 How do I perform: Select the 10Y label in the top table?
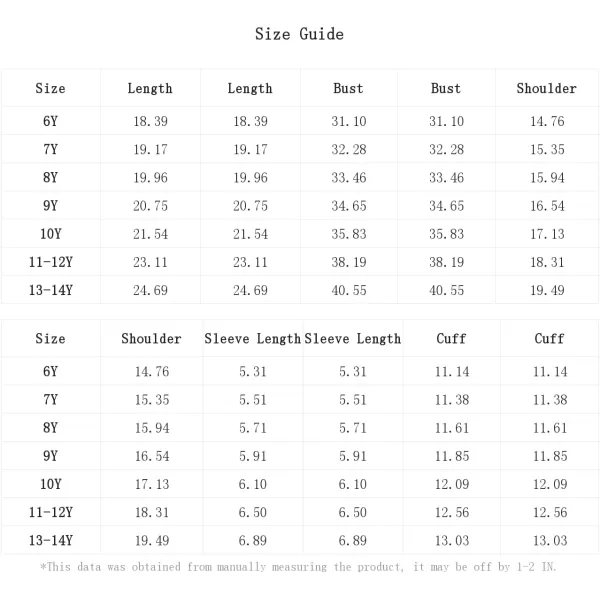click(51, 234)
